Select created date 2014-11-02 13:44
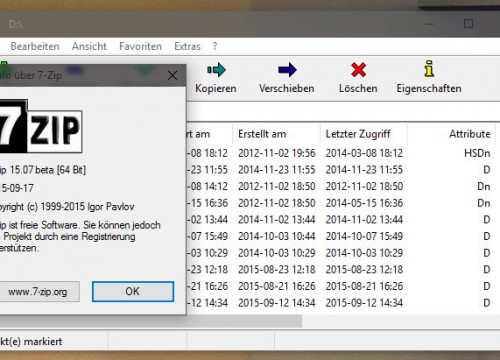 click(x=277, y=220)
